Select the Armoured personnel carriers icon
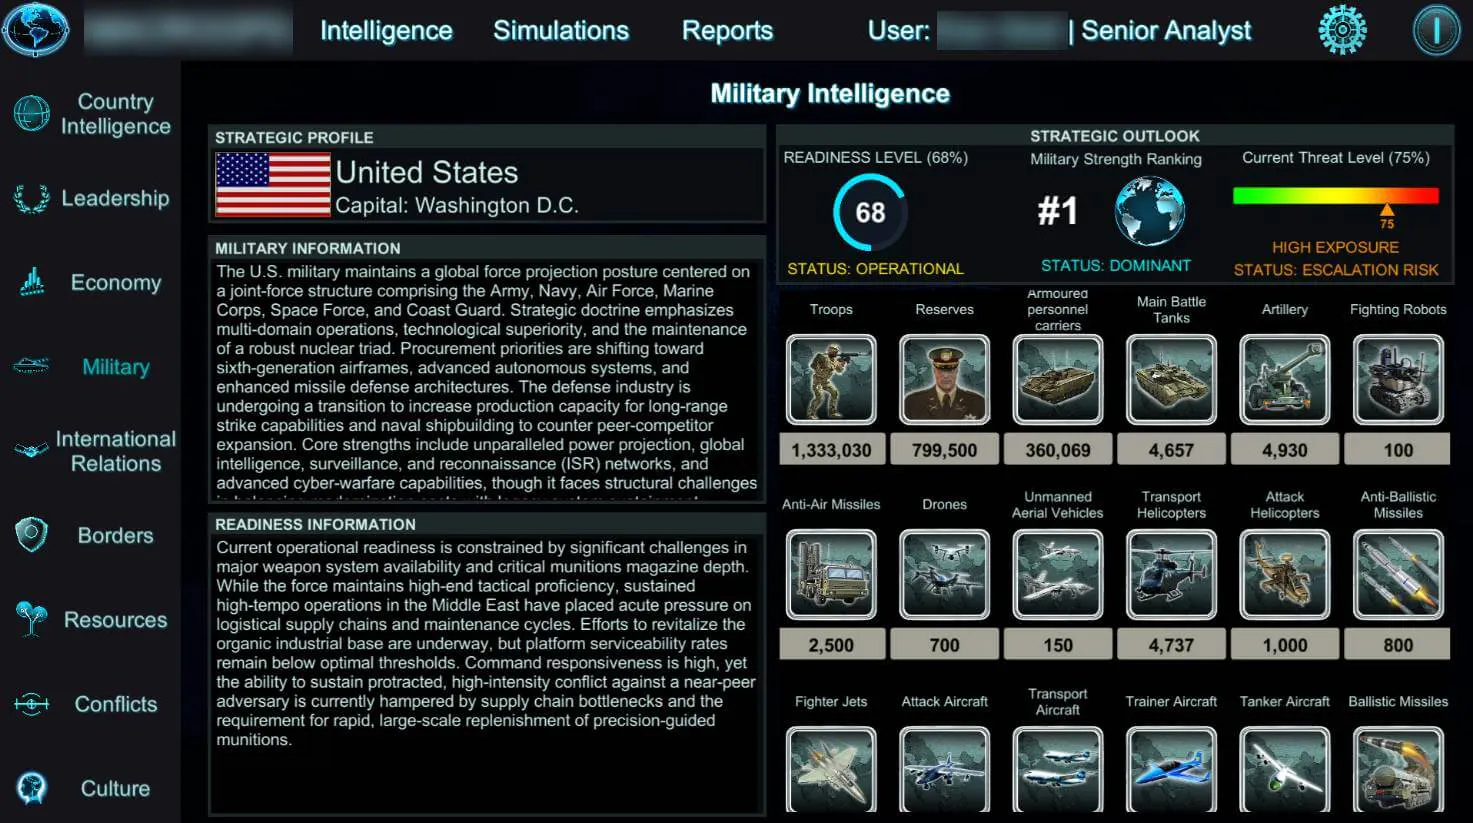This screenshot has width=1473, height=823. tap(1058, 379)
